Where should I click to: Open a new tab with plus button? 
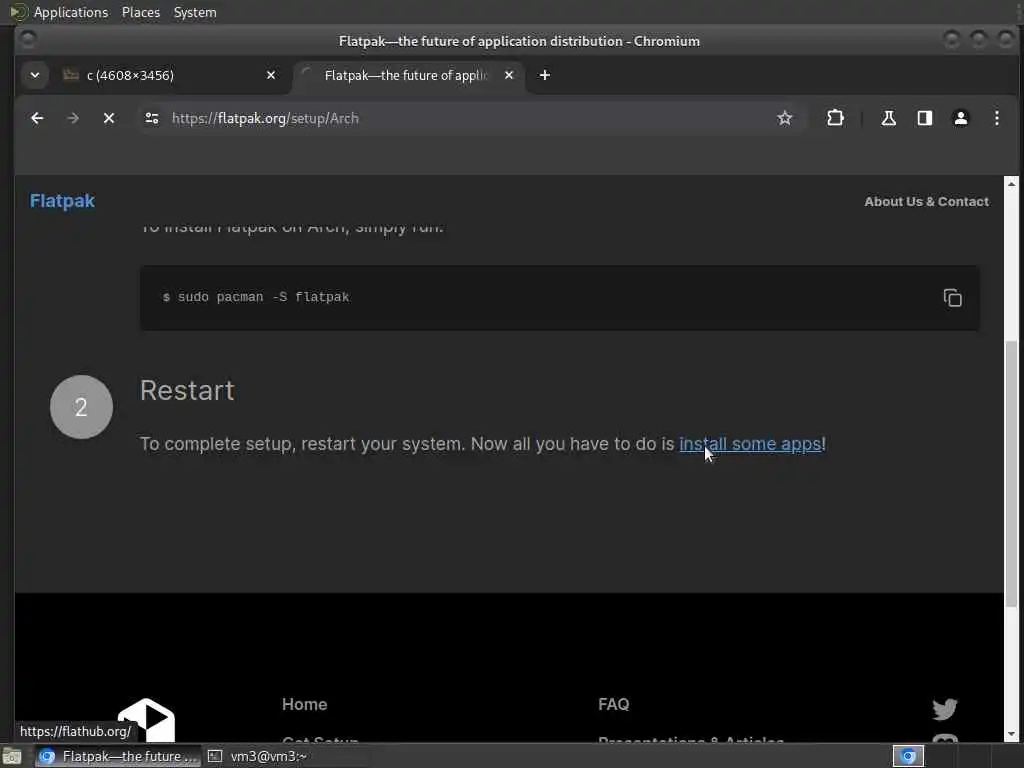click(545, 75)
